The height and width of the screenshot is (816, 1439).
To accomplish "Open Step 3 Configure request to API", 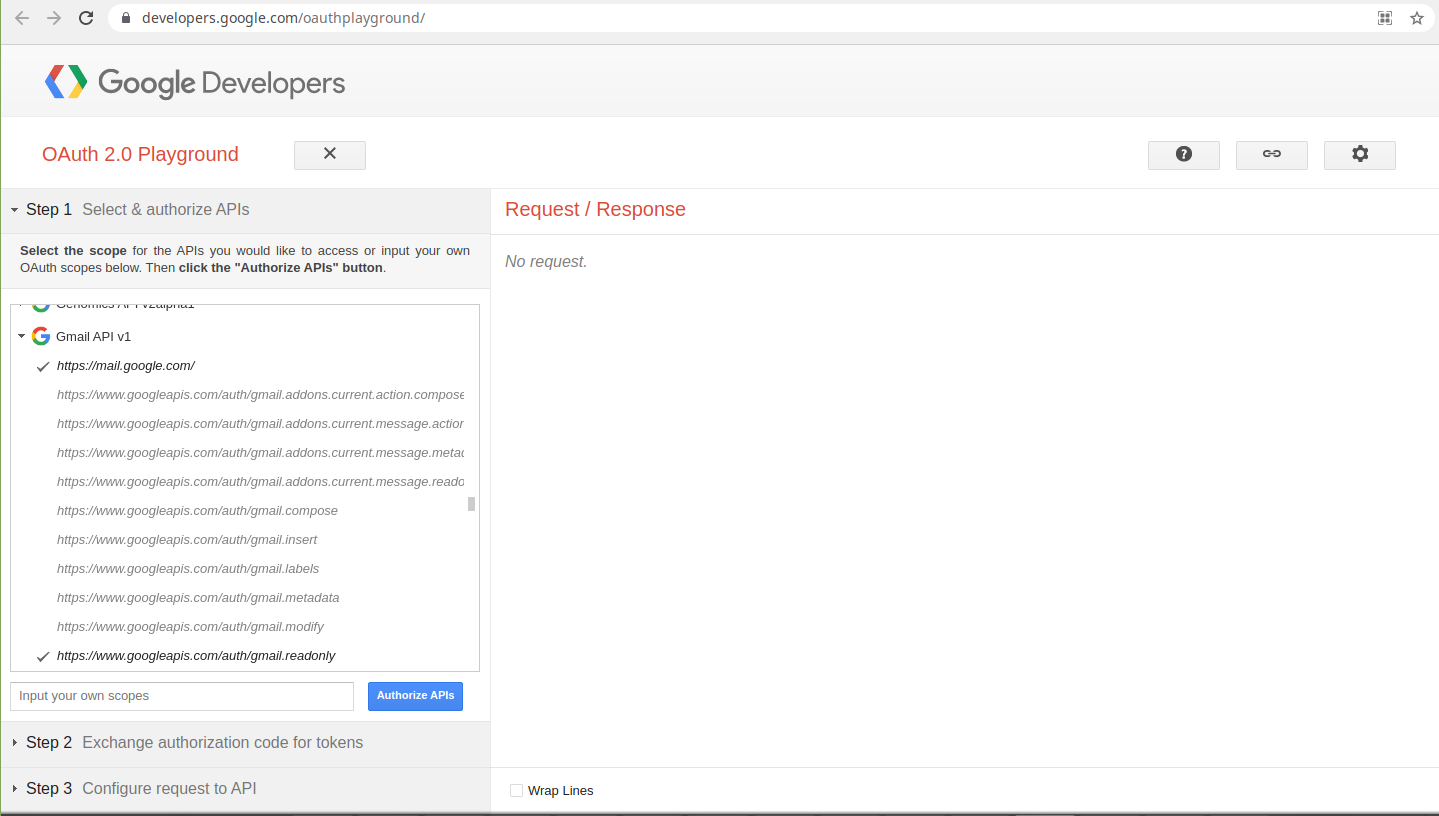I will (x=245, y=789).
